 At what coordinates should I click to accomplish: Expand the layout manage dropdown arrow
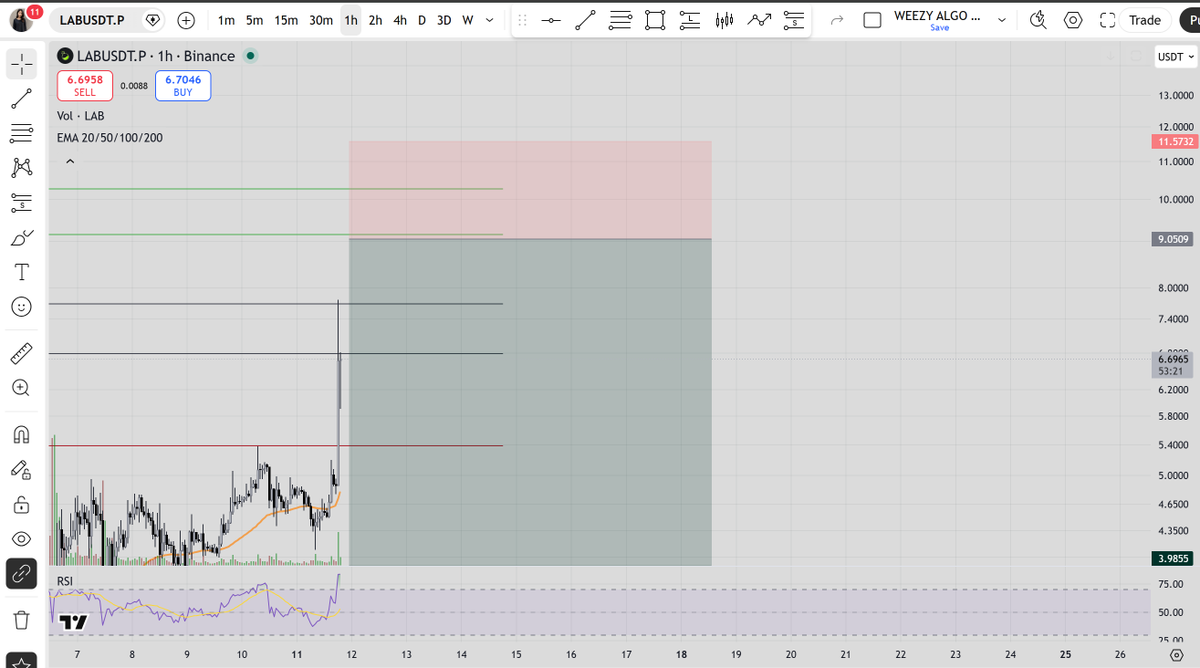pos(1003,20)
